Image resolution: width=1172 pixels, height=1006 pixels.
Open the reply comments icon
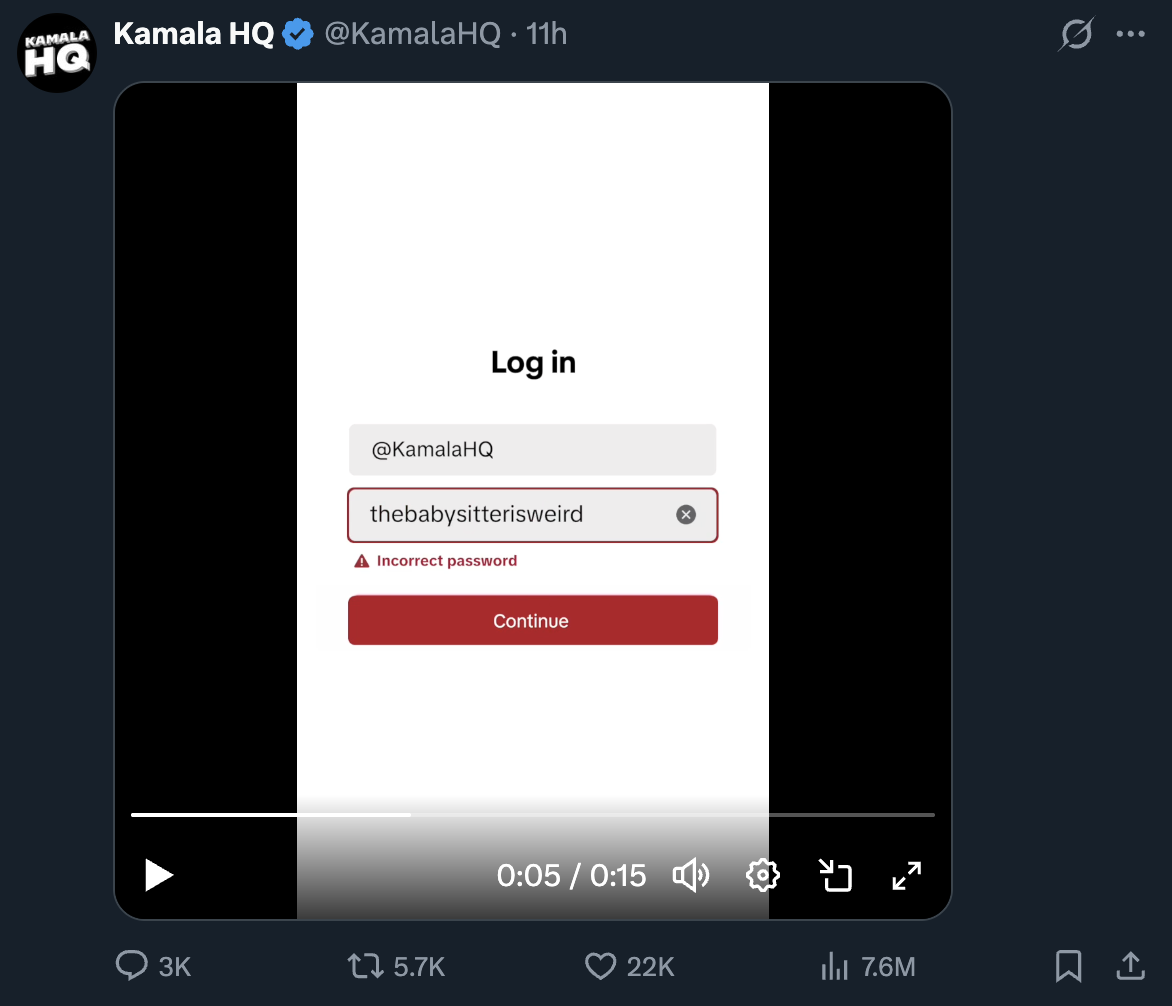(132, 966)
